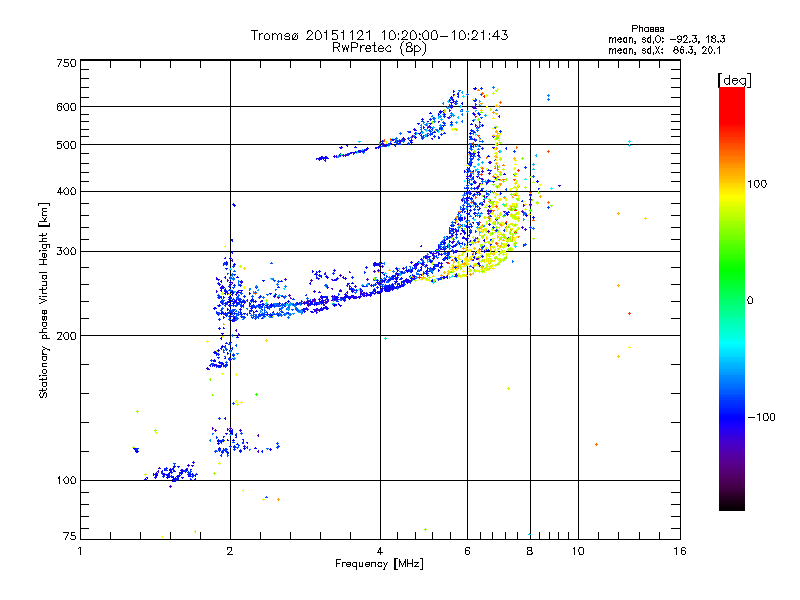
Task: Click the colorbar tick label '0'
Action: click(x=750, y=301)
